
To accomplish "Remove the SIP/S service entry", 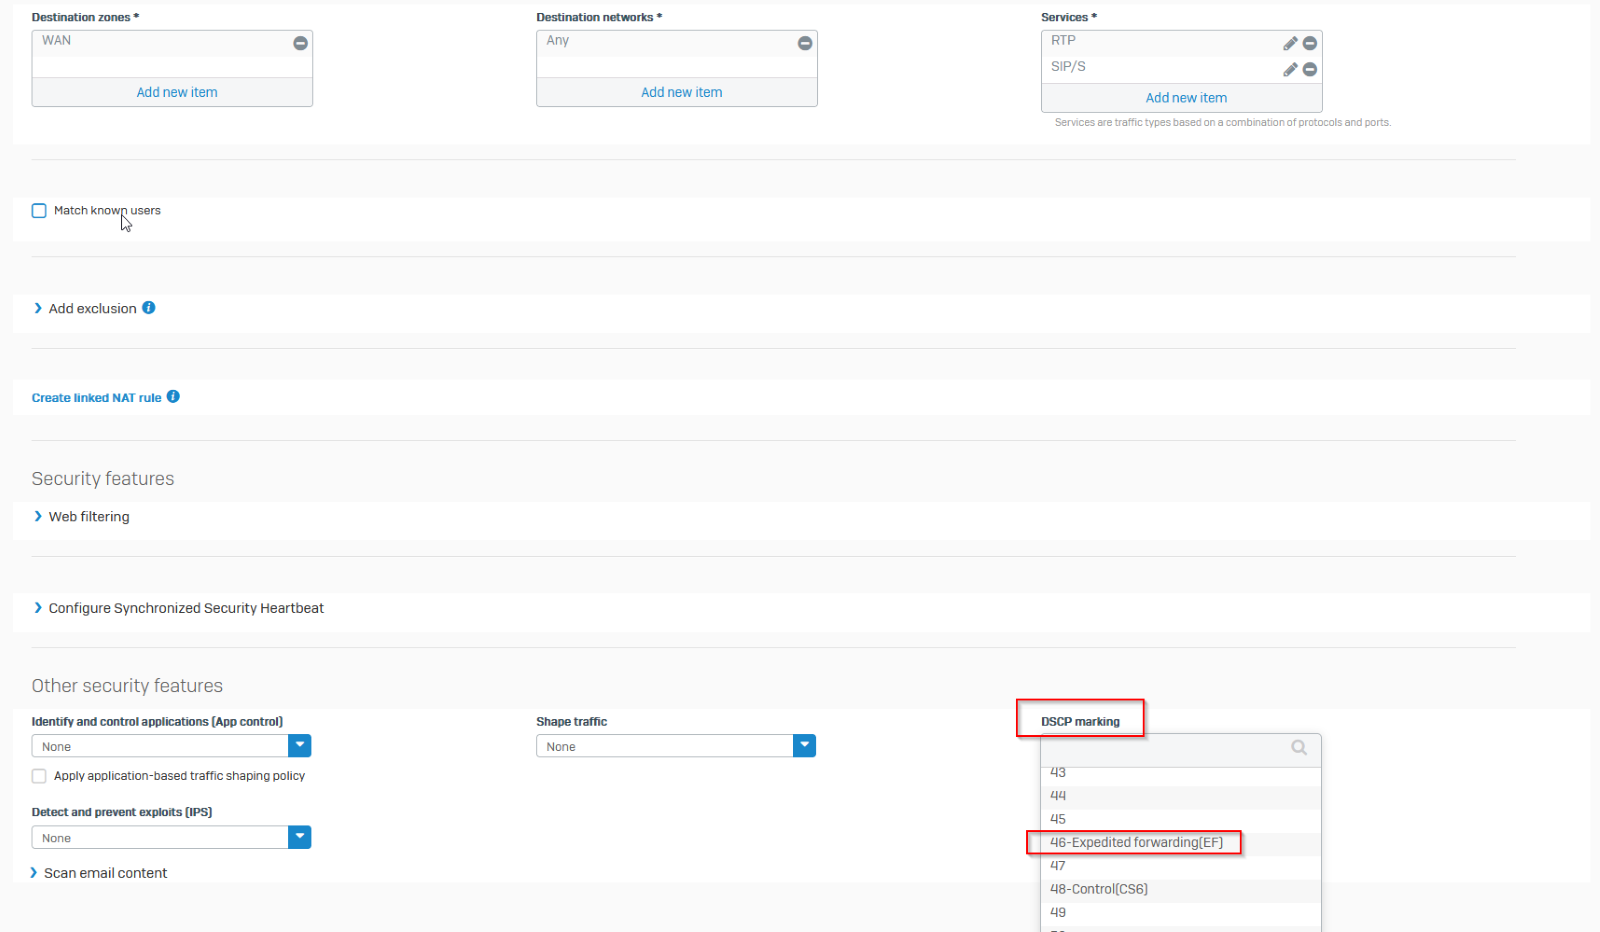I will pyautogui.click(x=1309, y=69).
